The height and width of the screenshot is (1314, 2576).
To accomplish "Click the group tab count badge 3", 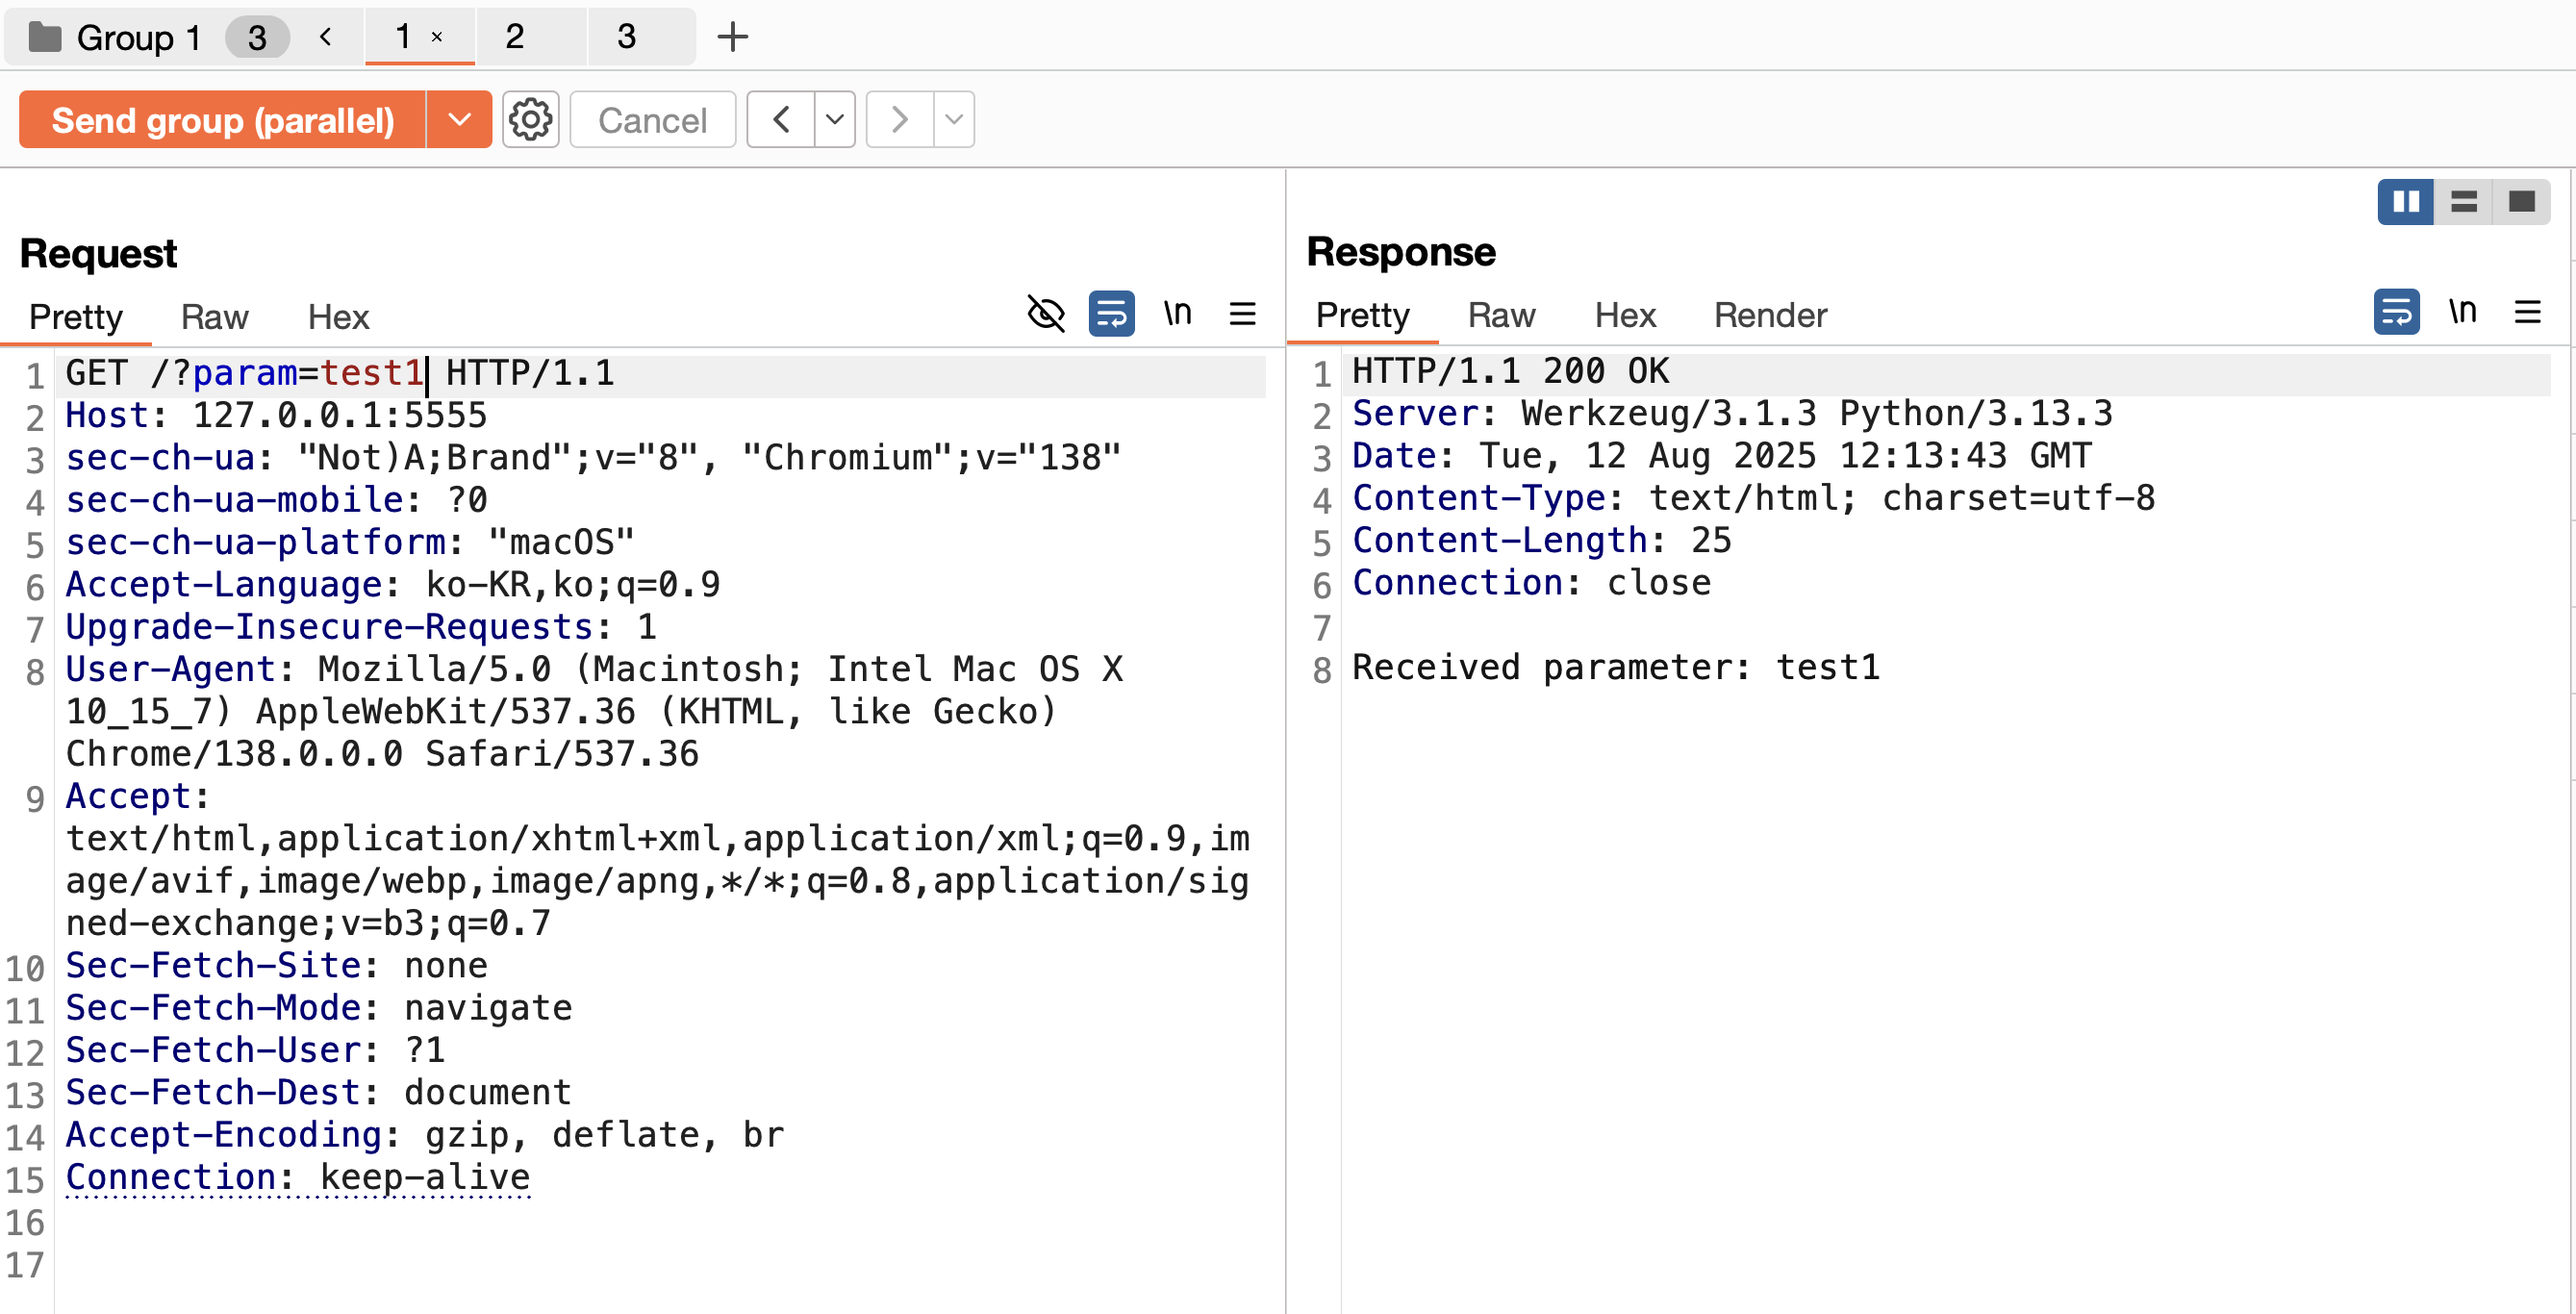I will 257,38.
